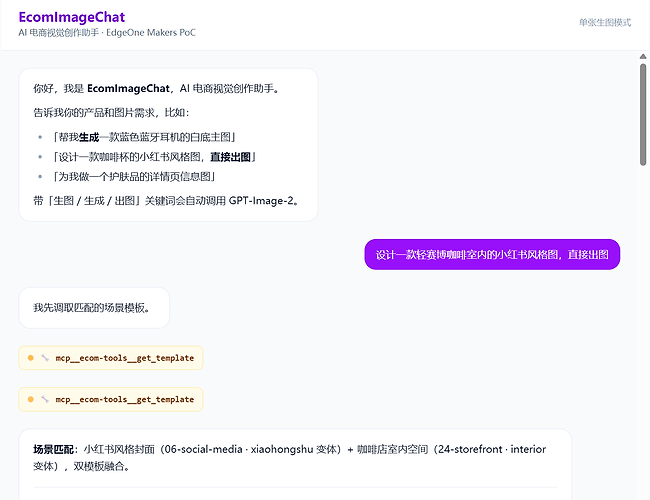Click the orange status dot on the second tool call

(31, 399)
